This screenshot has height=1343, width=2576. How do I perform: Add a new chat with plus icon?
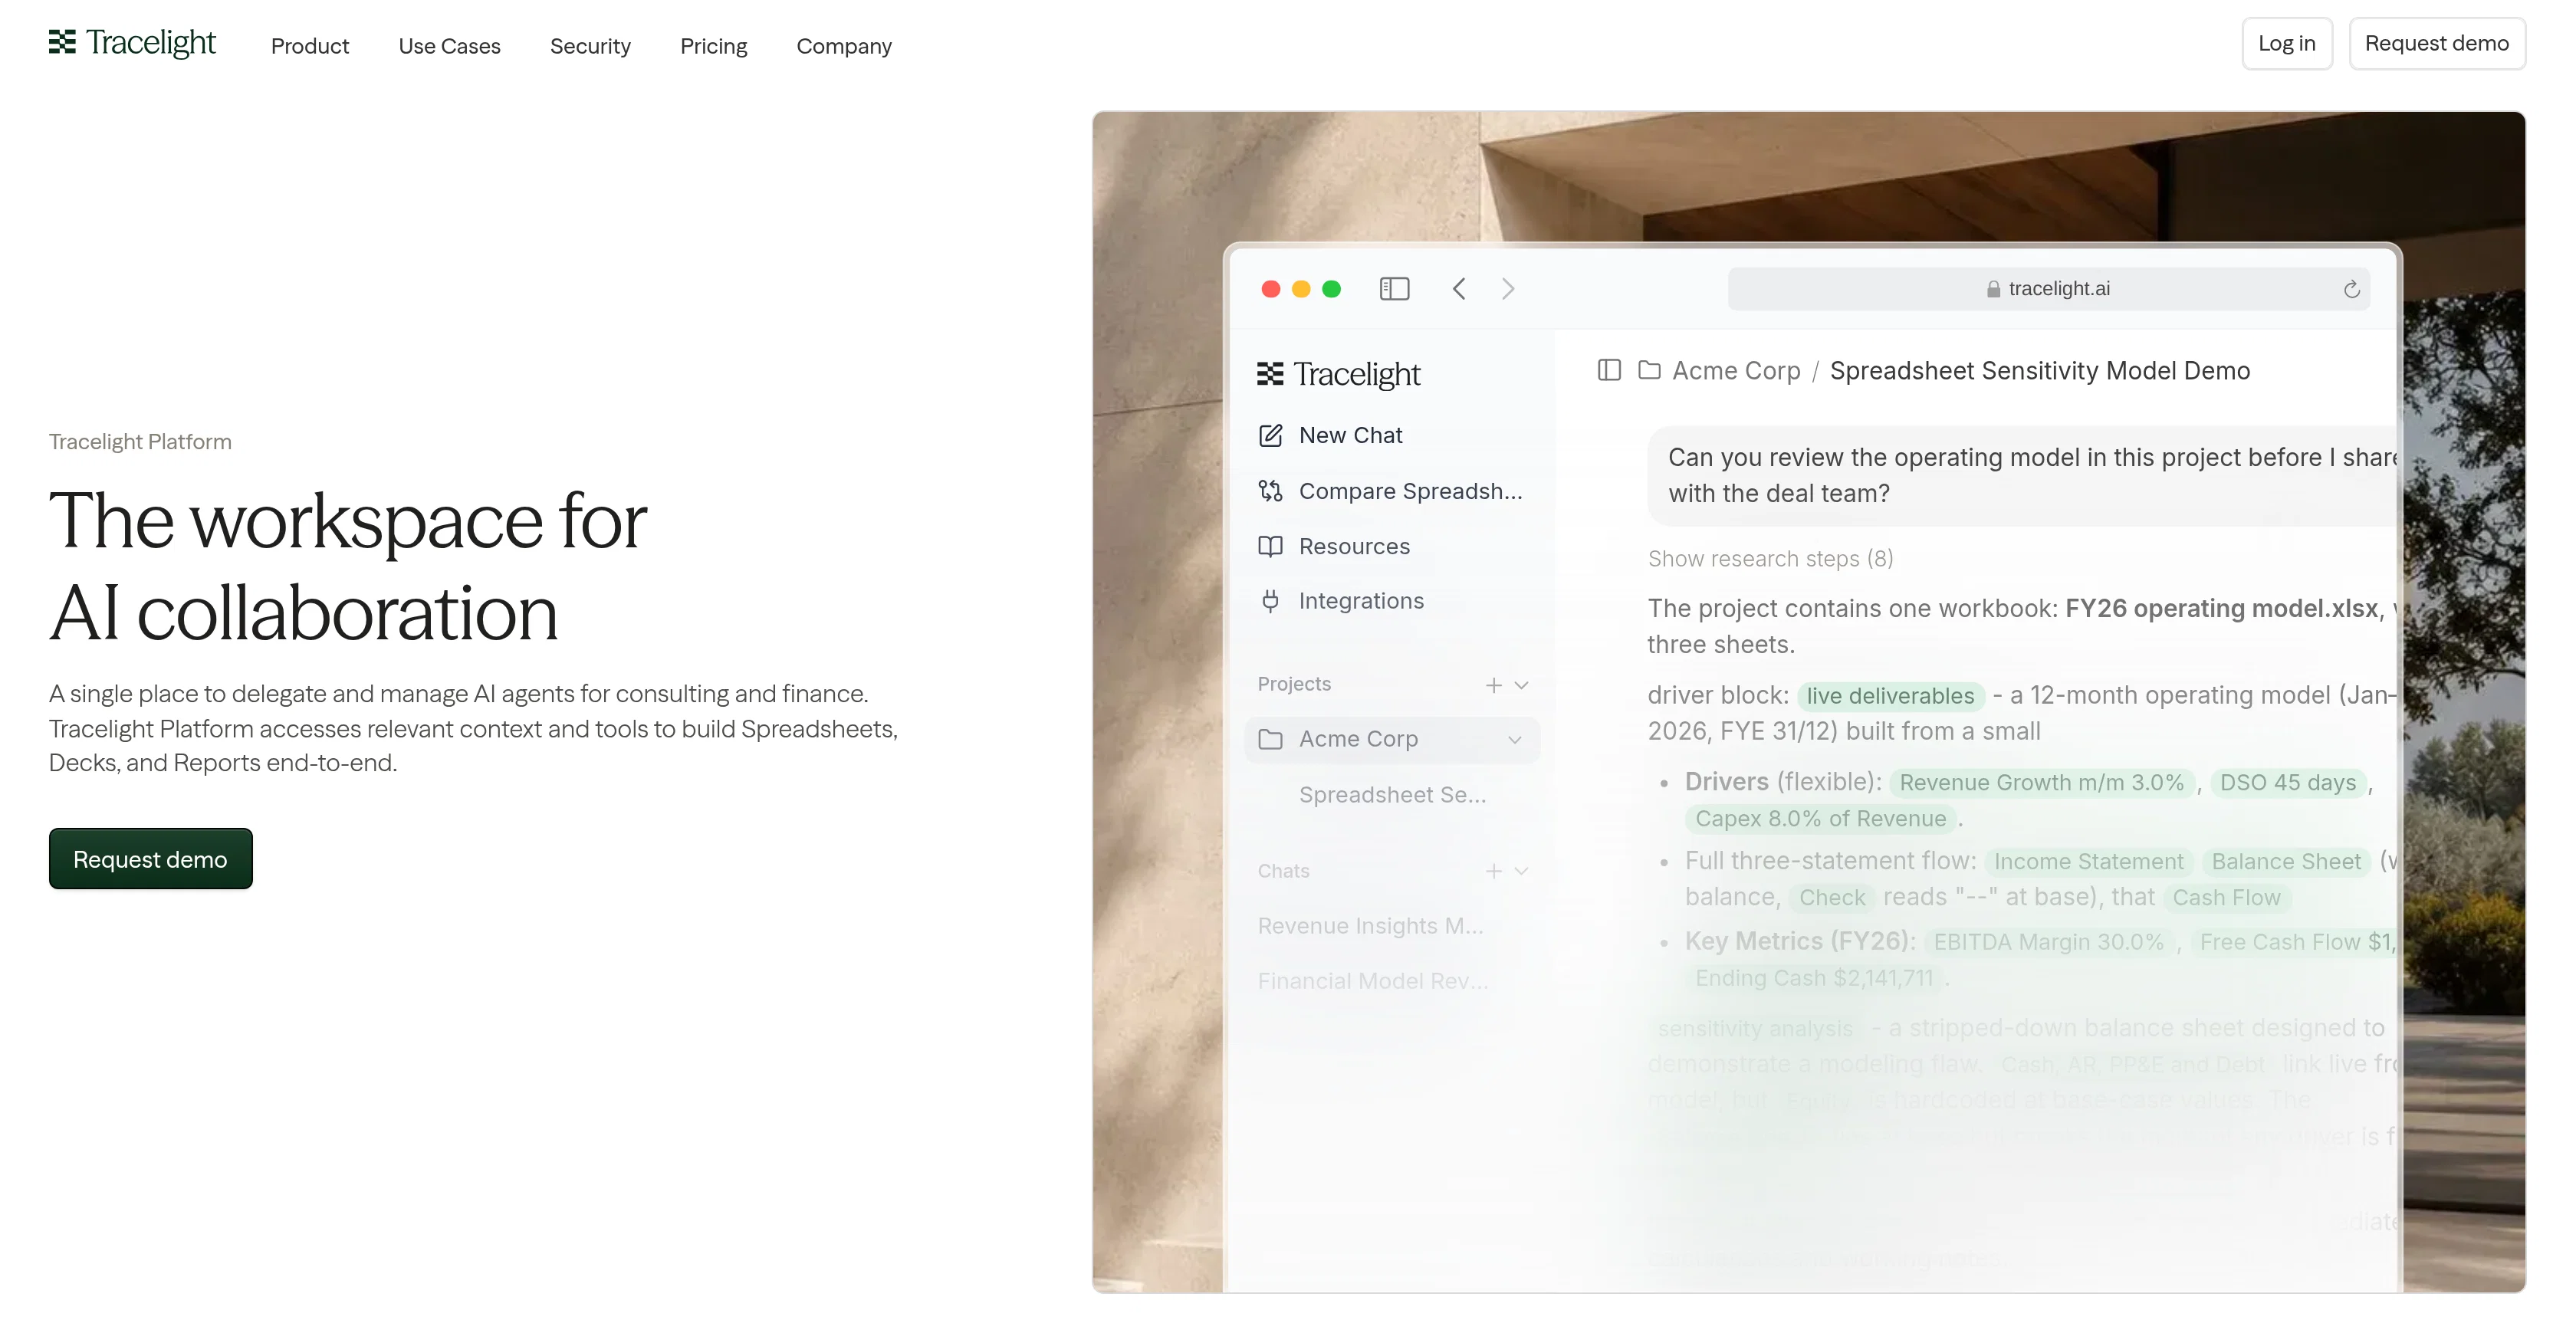(x=1493, y=871)
